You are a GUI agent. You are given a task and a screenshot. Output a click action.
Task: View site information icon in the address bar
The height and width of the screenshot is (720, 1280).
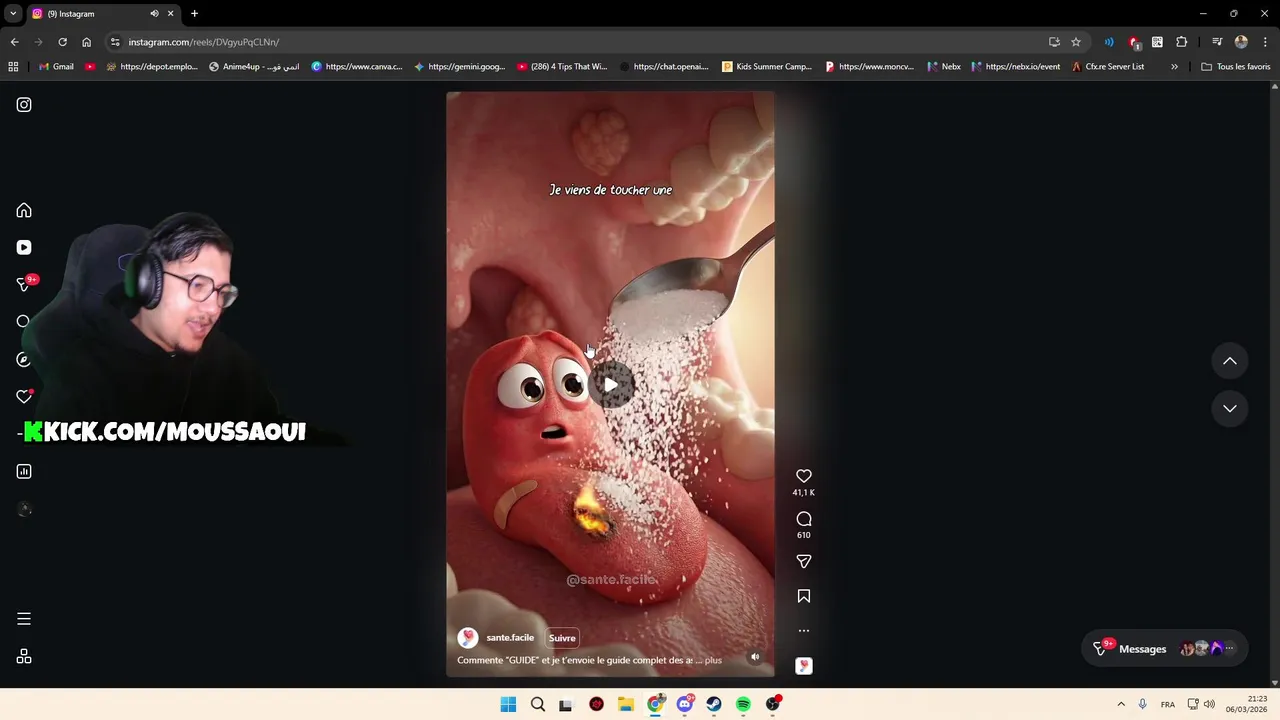pyautogui.click(x=115, y=42)
